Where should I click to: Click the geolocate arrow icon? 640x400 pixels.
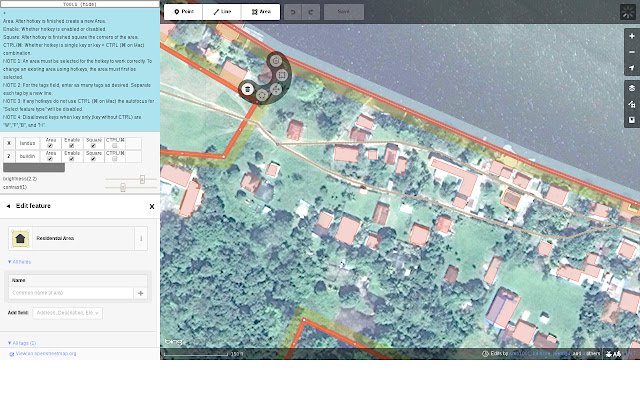coord(631,68)
